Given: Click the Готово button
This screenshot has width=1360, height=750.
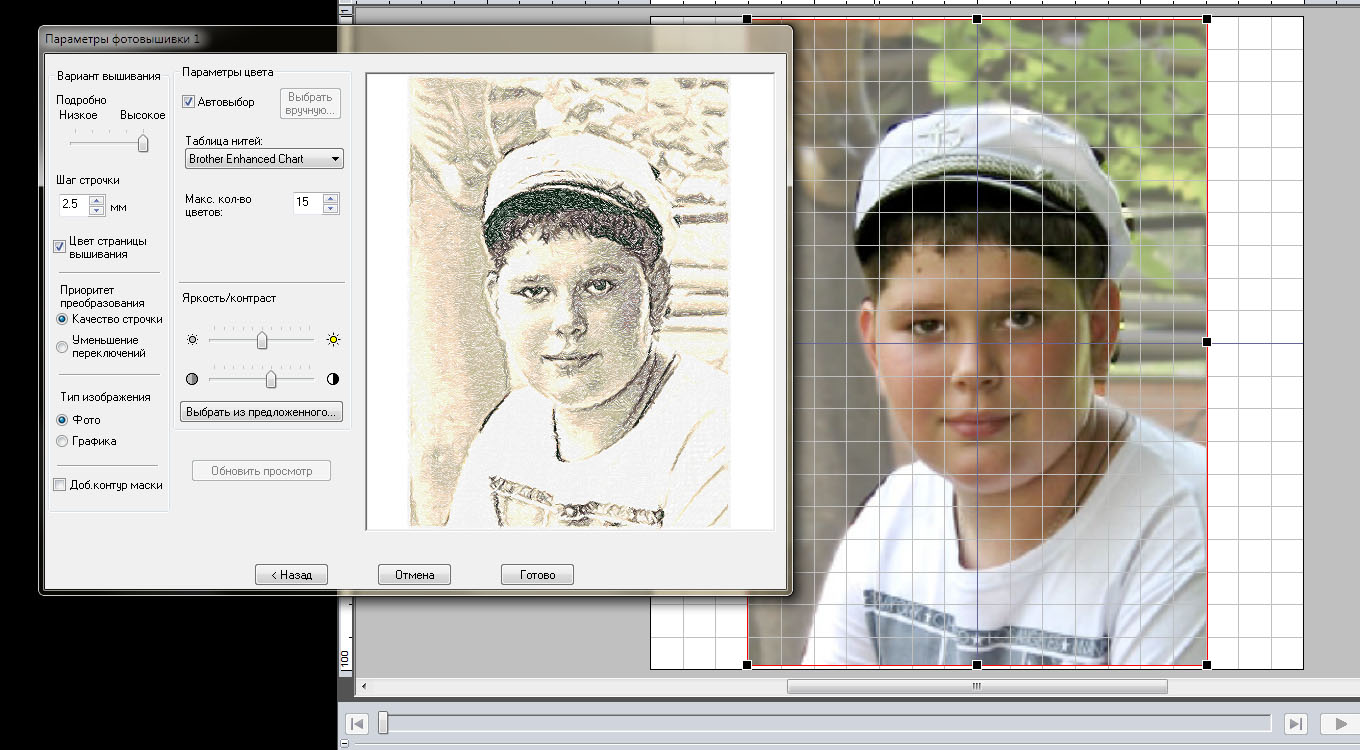Looking at the screenshot, I should tap(537, 575).
